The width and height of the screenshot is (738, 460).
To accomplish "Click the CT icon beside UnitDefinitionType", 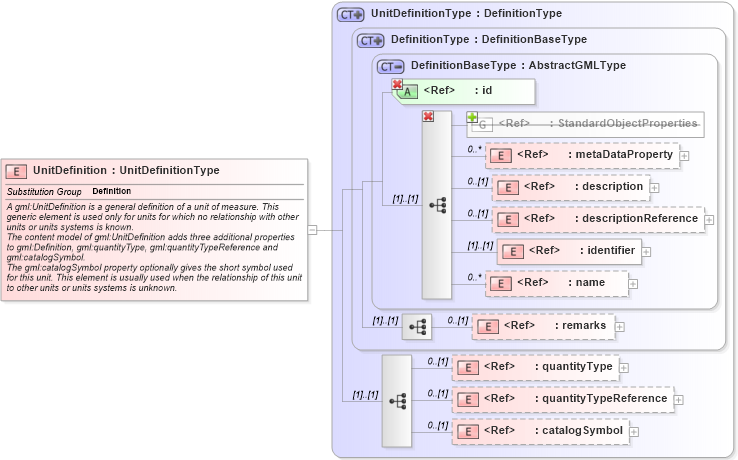I will pos(351,15).
